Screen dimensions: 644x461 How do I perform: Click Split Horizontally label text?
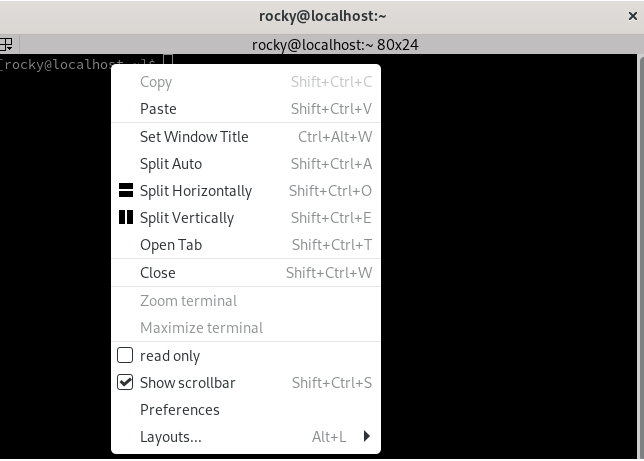(x=196, y=191)
